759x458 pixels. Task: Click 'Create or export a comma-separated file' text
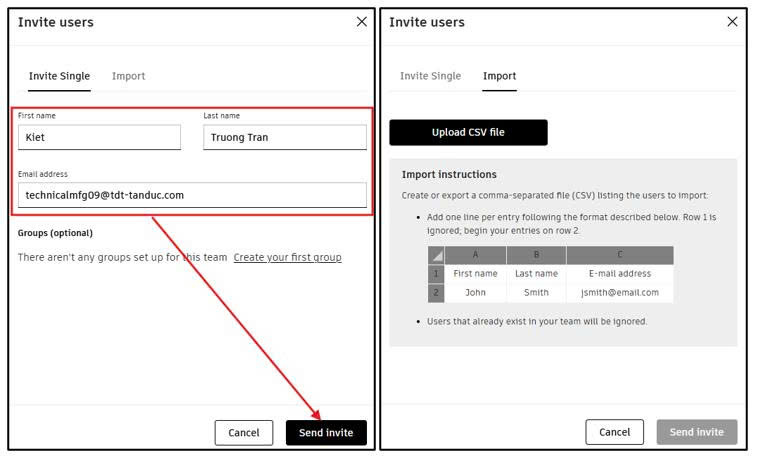(555, 196)
